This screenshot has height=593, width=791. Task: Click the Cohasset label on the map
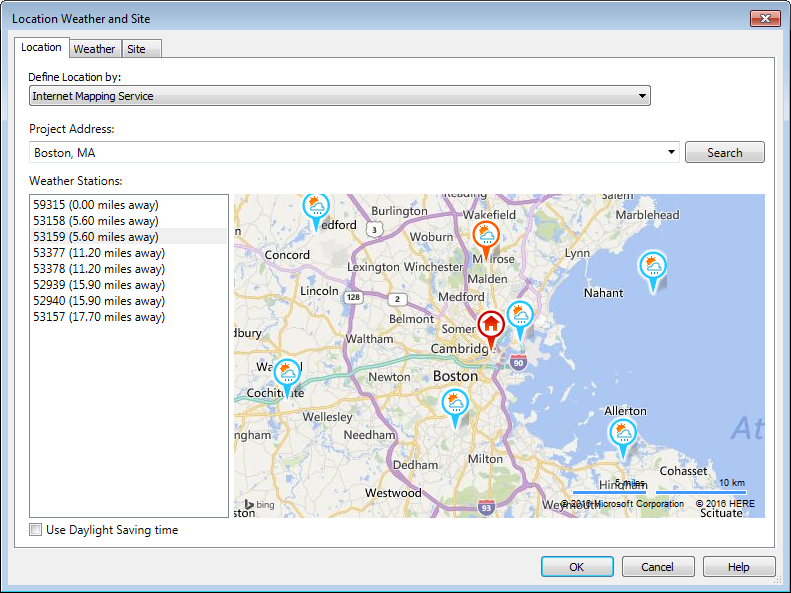click(683, 471)
